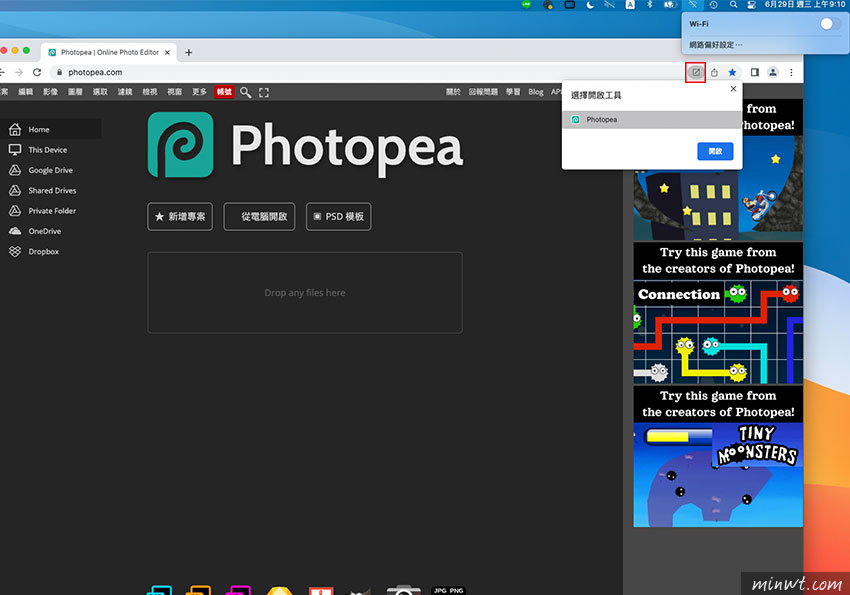Select Home in the sidebar

point(50,129)
